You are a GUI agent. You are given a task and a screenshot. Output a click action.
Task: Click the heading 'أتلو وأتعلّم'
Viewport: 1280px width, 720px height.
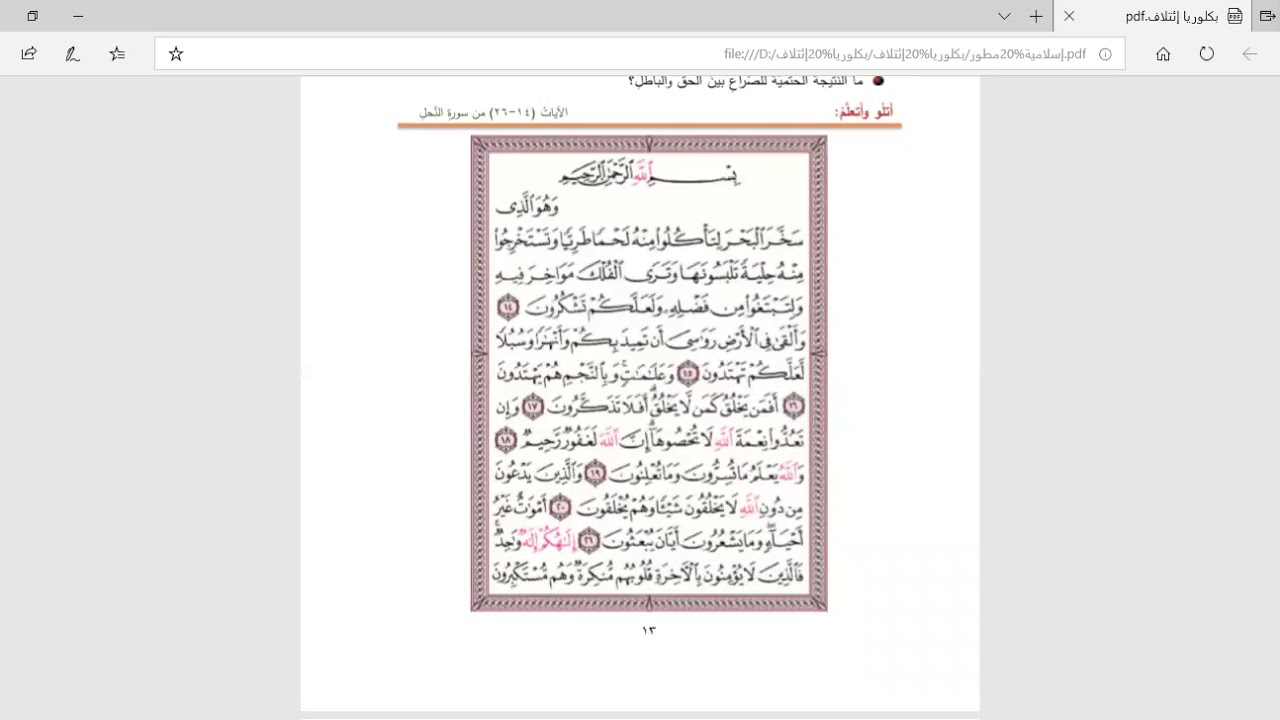click(x=864, y=111)
